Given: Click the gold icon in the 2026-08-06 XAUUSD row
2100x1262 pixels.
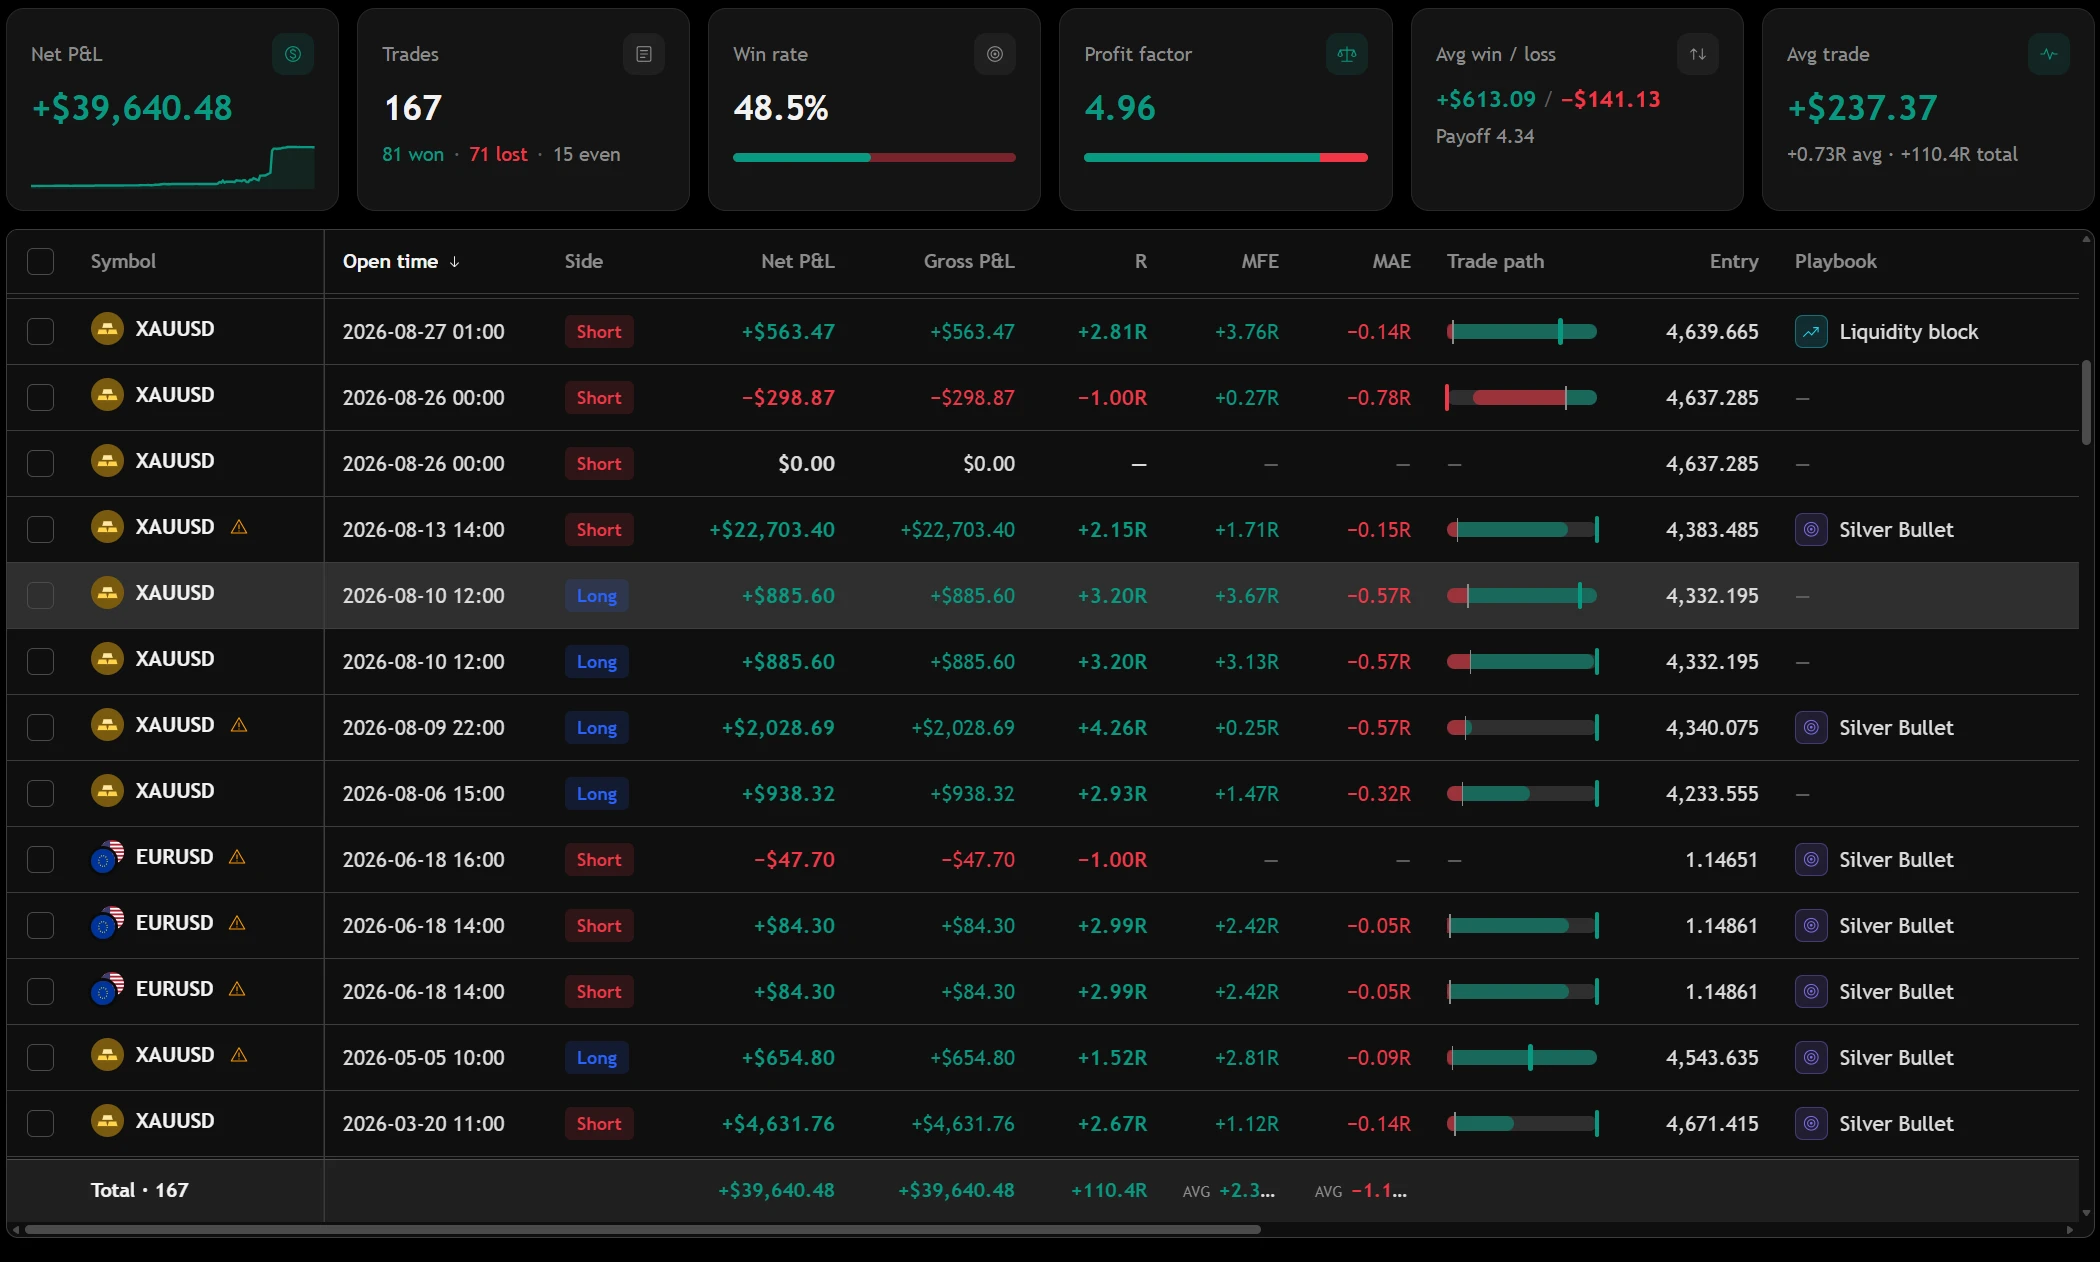Looking at the screenshot, I should (x=107, y=791).
